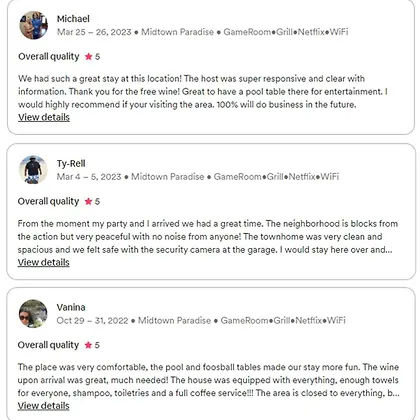Click the reviewer name Vanina
This screenshot has height=420, width=420.
click(x=71, y=307)
